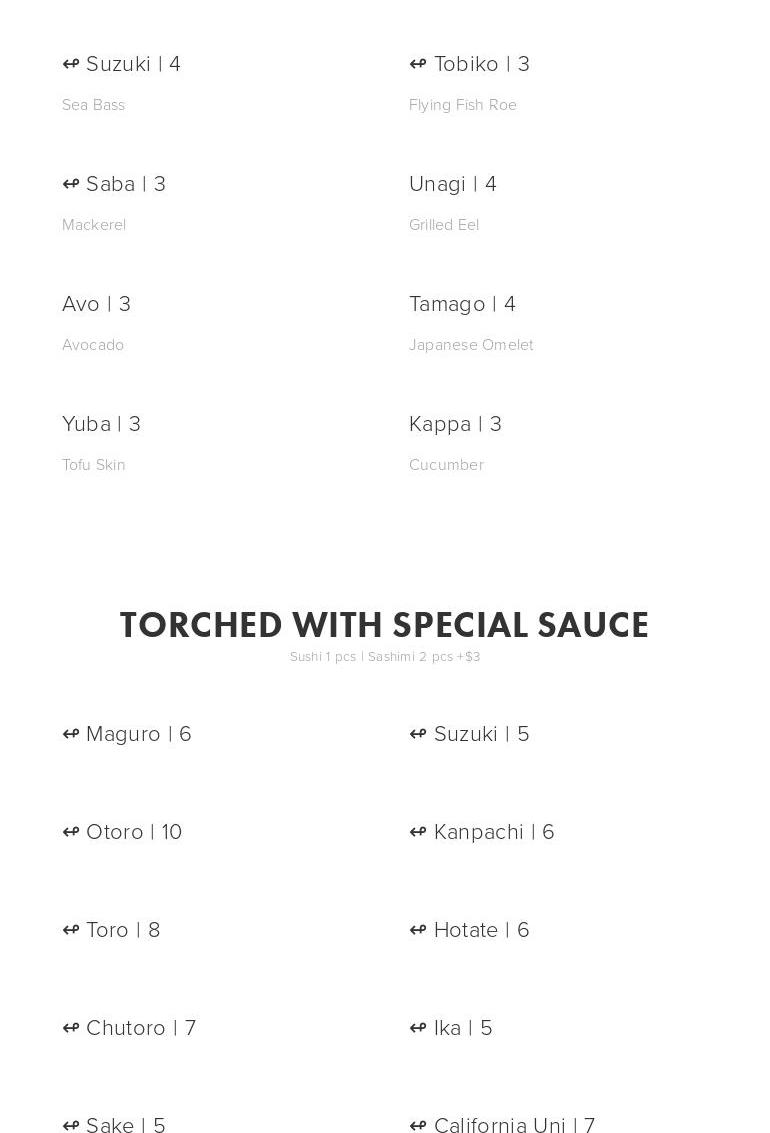Click the arrow icon next to Chutoro

pyautogui.click(x=71, y=1028)
